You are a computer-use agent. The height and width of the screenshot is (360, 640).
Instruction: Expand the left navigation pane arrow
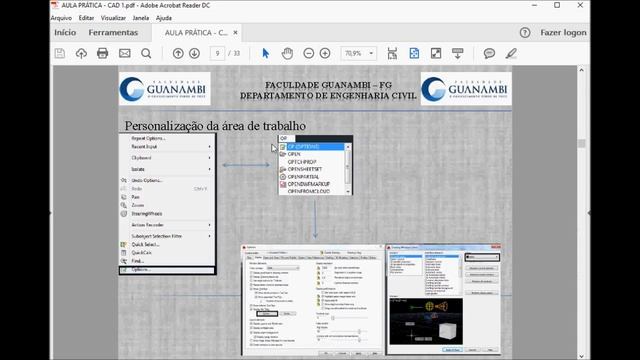coord(51,213)
